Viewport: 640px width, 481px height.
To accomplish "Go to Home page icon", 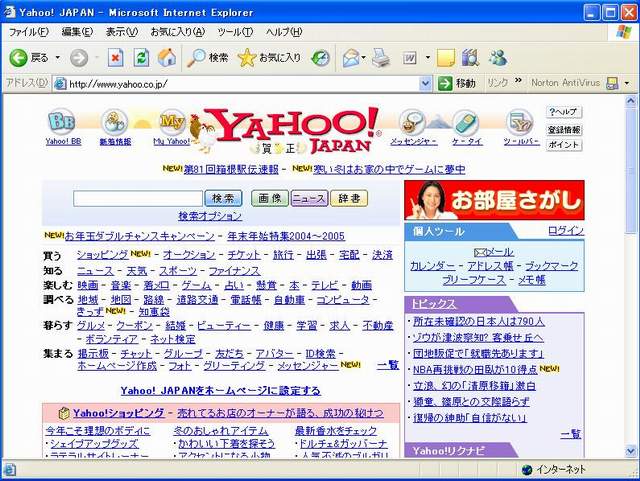I will pos(167,58).
